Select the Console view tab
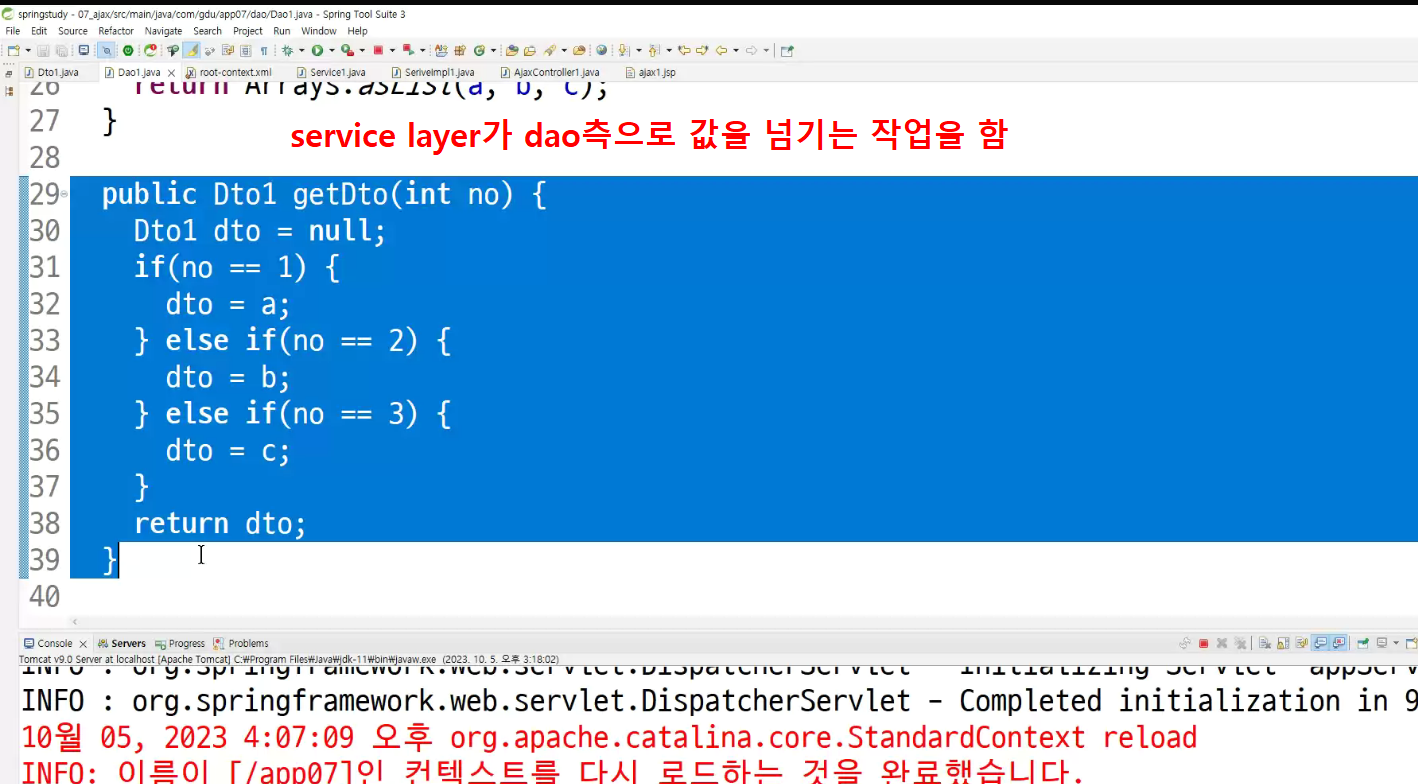This screenshot has width=1418, height=784. pos(54,644)
